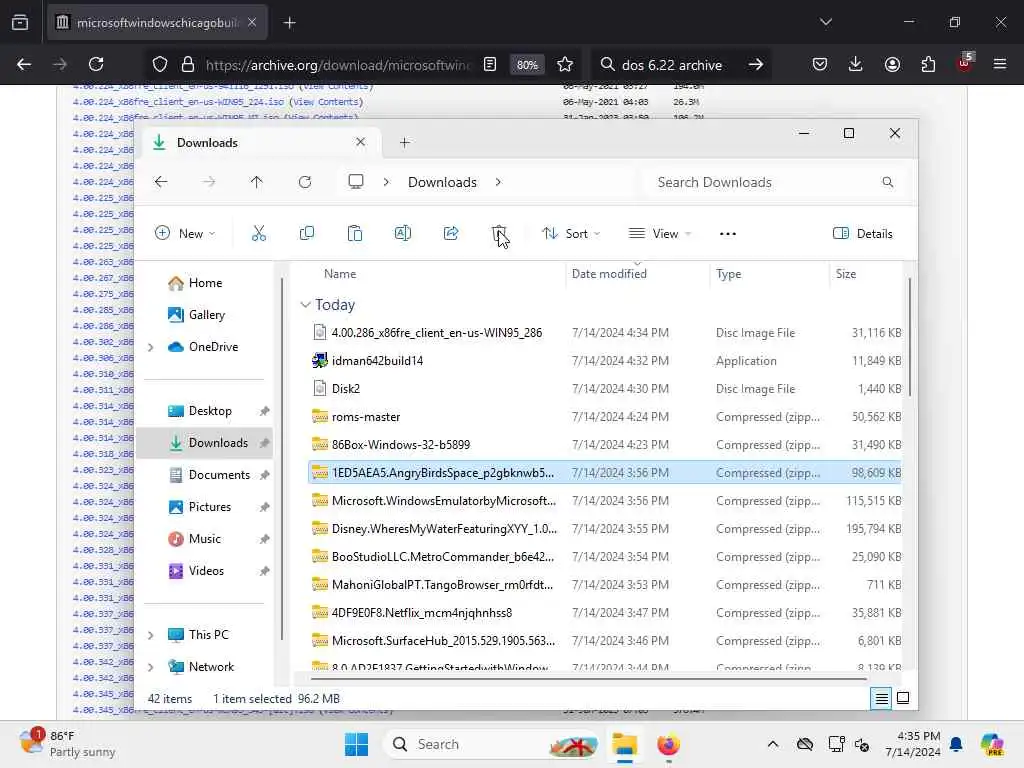Open Windows Start menu
This screenshot has width=1024, height=768.
point(357,744)
